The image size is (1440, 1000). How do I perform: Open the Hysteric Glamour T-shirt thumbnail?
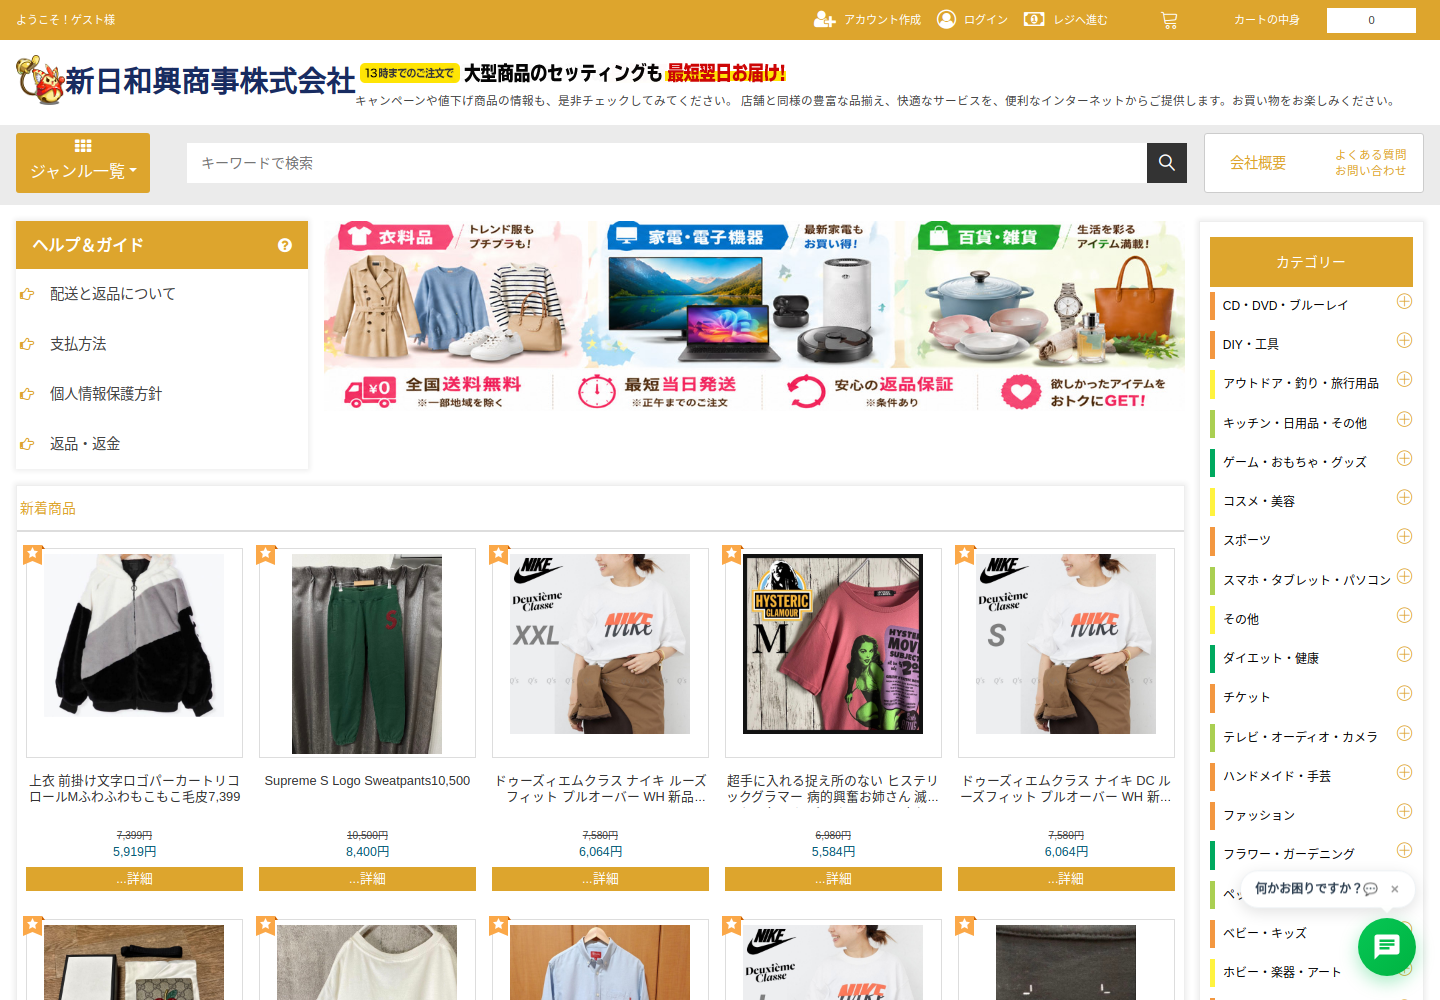tap(833, 644)
